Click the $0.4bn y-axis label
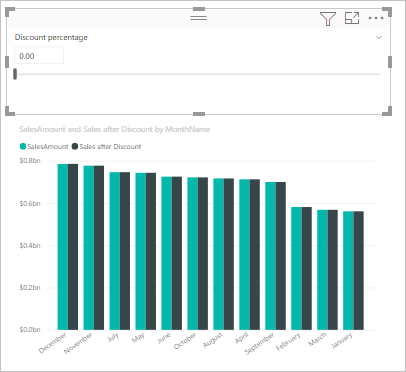Screen dimensions: 406x372 click(30, 245)
